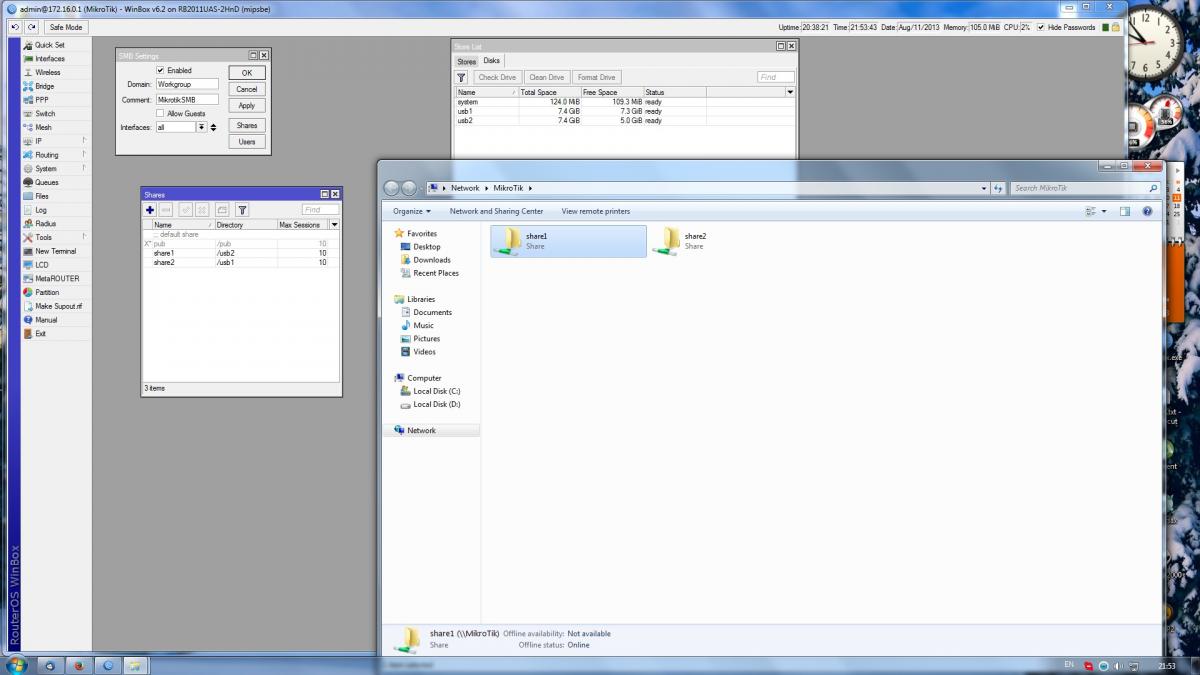Click the filter funnel icon in Shares window
The image size is (1200, 675).
click(242, 210)
